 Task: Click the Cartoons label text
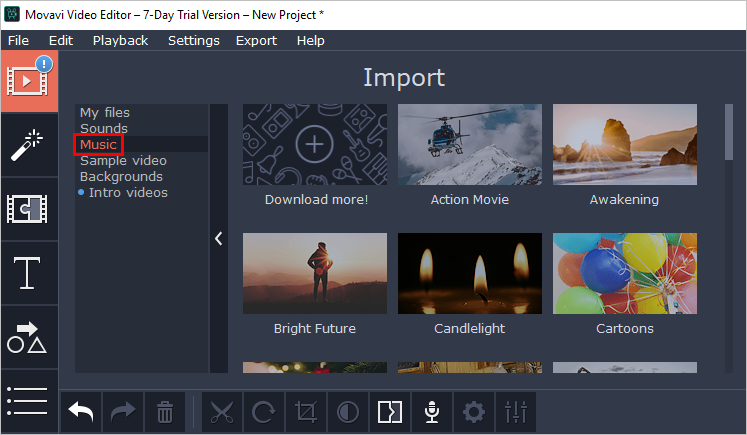point(625,328)
